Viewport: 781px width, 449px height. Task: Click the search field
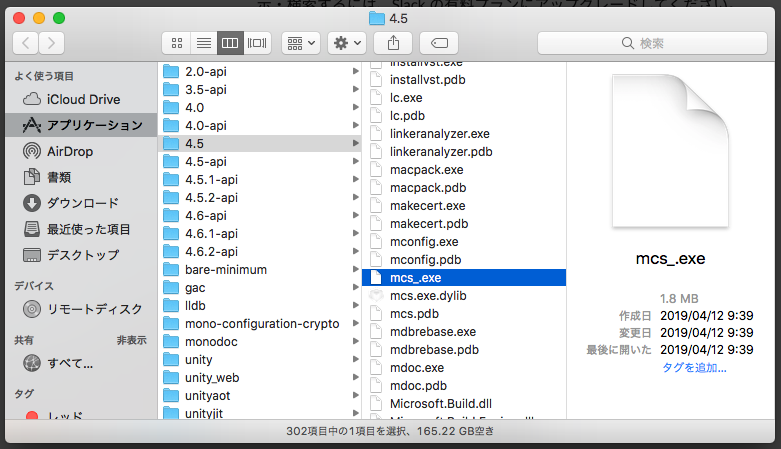[x=652, y=43]
